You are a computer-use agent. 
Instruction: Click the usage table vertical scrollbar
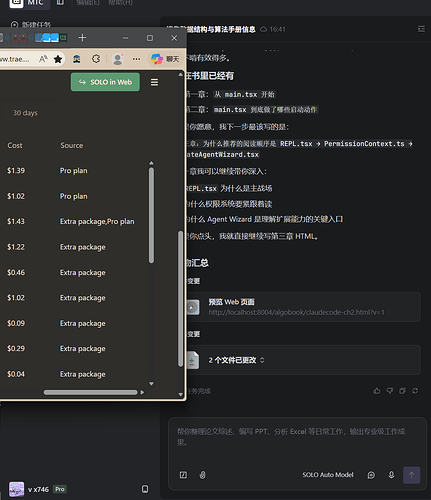151,215
